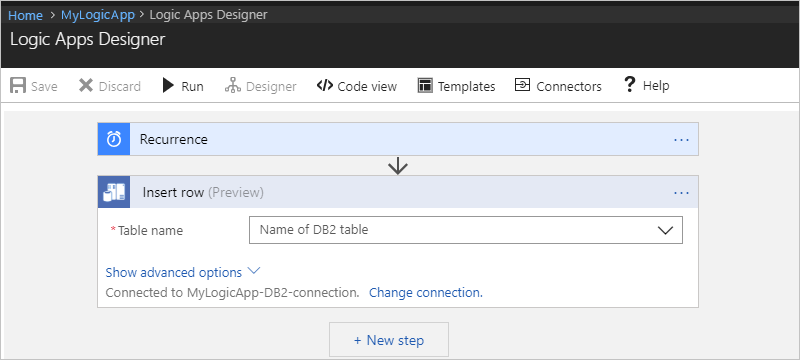Click the Discard X icon
Screen dimensions: 800x360
tap(86, 86)
